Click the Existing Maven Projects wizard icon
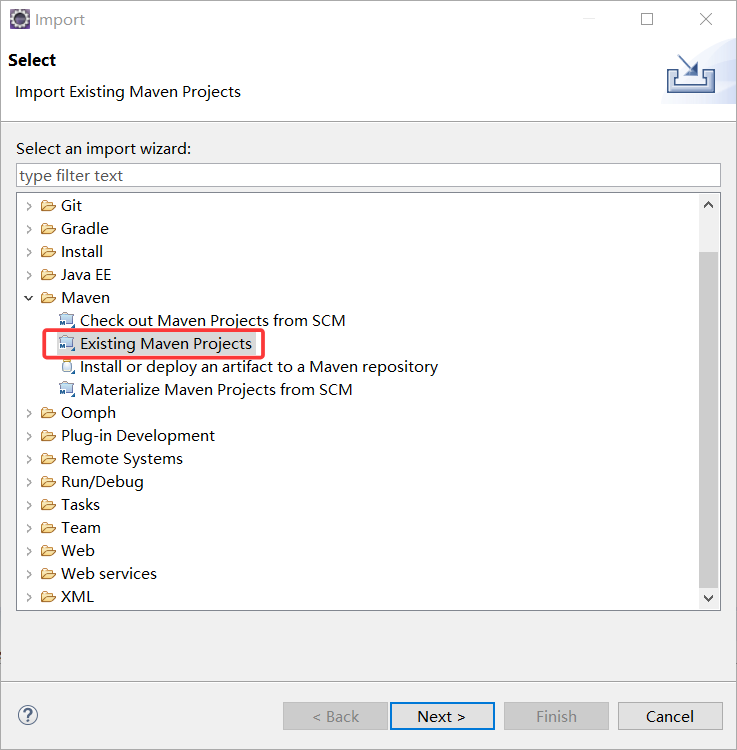 [x=67, y=343]
